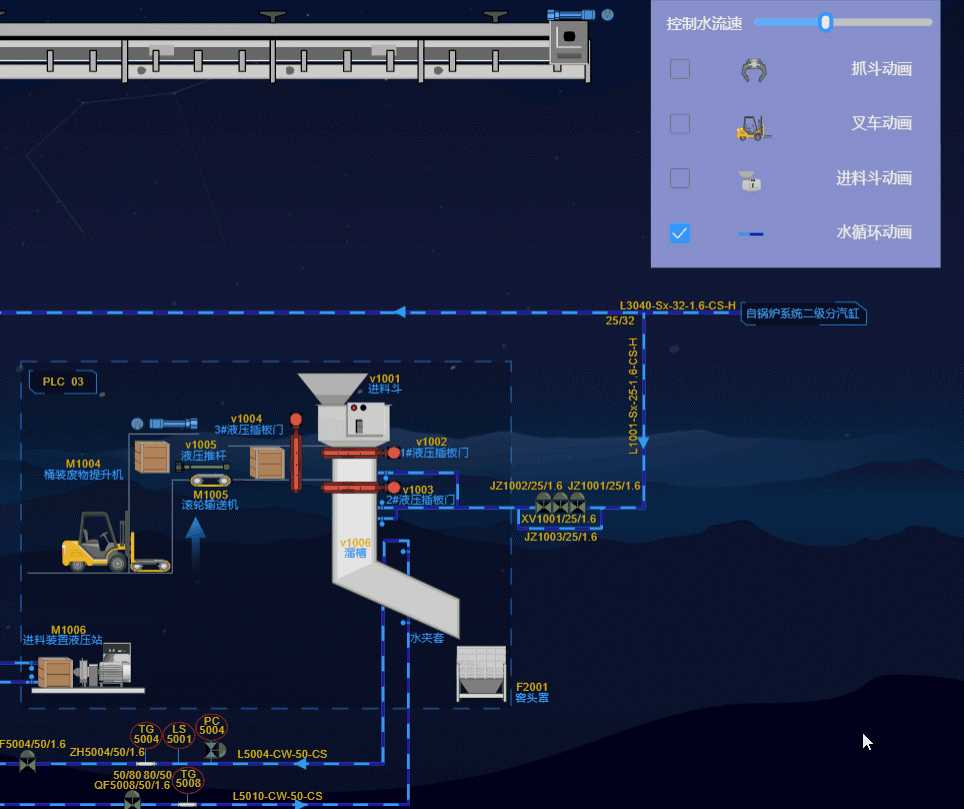
Task: Click the crate on M1004 lift
Action: pos(152,457)
